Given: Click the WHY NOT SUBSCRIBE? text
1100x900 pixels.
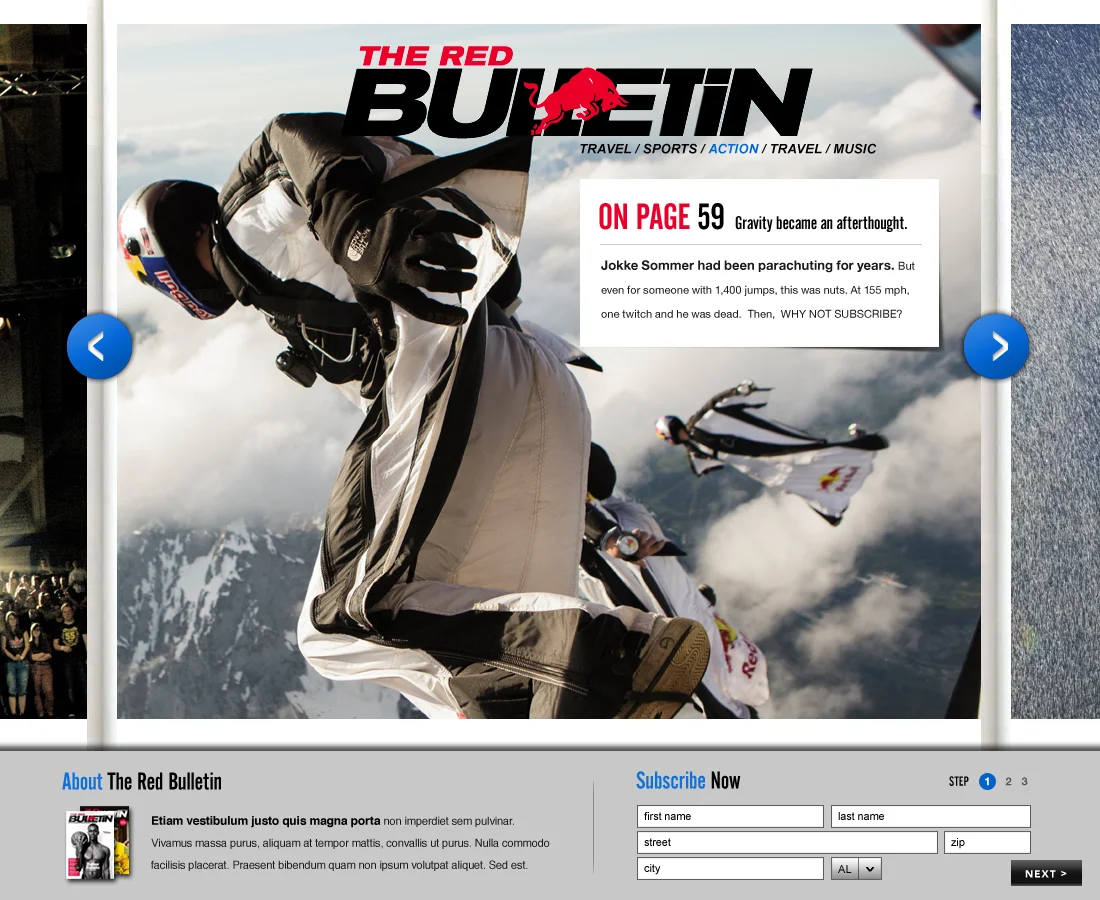Looking at the screenshot, I should tap(841, 314).
